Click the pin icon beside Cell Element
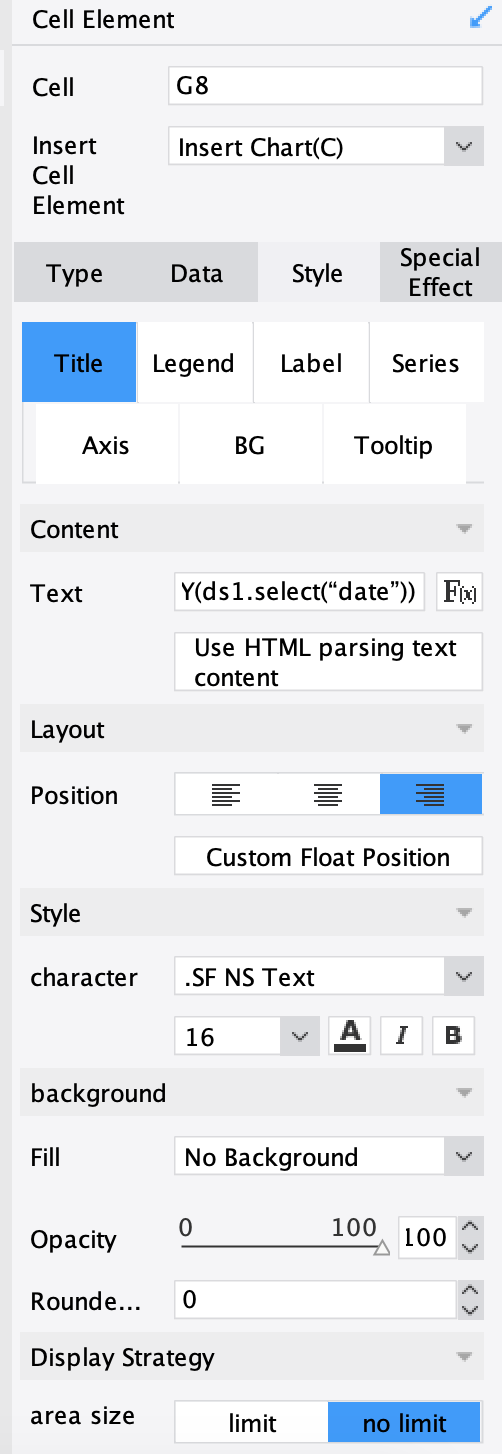 coord(478,19)
